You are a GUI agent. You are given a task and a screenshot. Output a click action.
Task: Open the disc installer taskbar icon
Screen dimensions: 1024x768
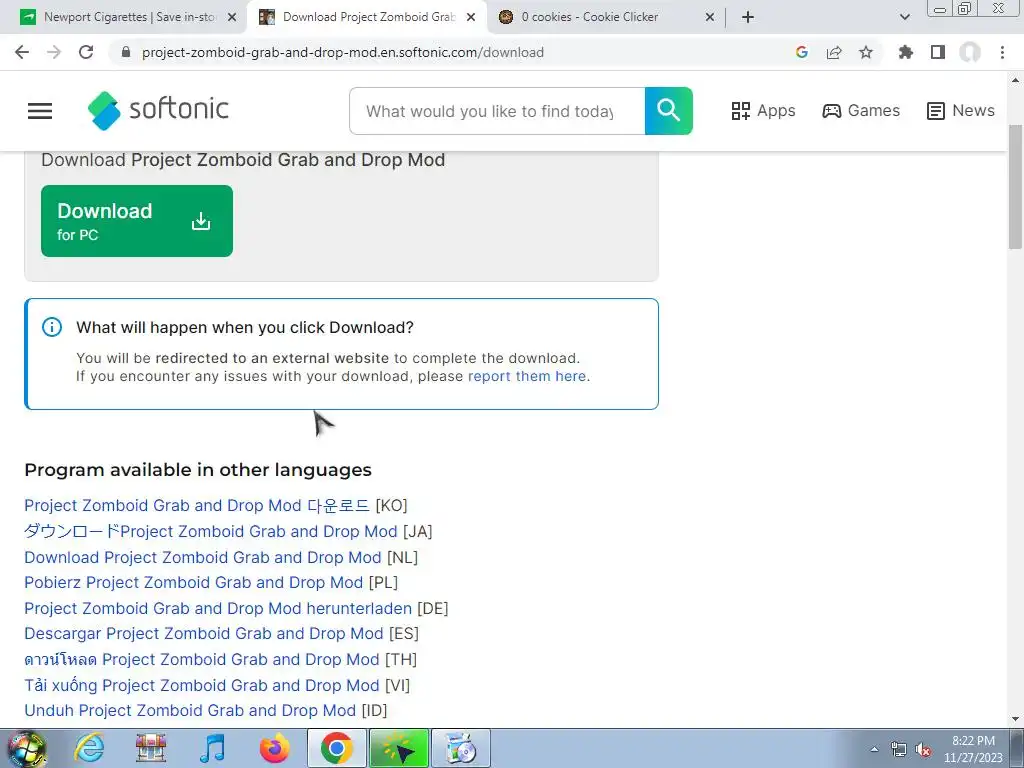pos(461,748)
